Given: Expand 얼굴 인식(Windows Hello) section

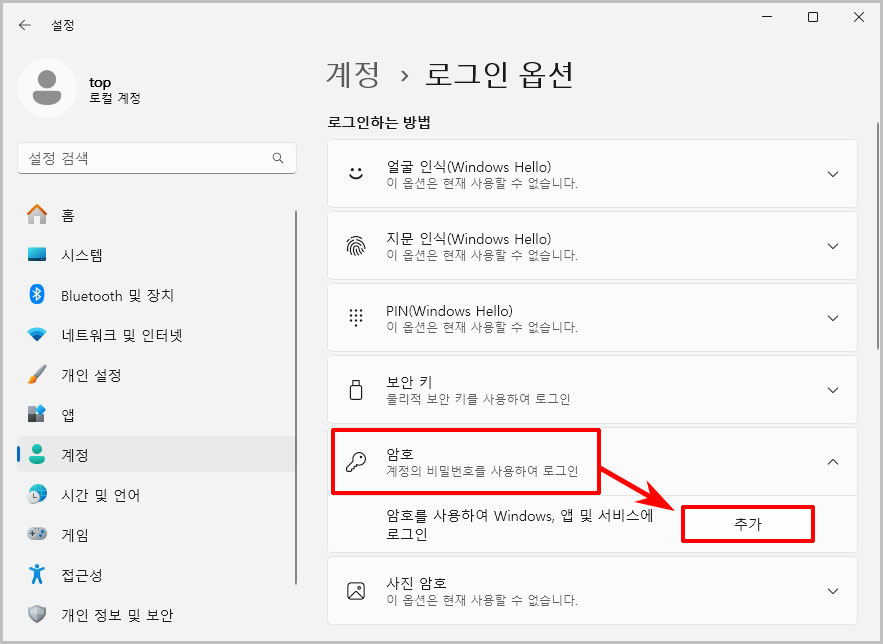Looking at the screenshot, I should click(x=833, y=173).
